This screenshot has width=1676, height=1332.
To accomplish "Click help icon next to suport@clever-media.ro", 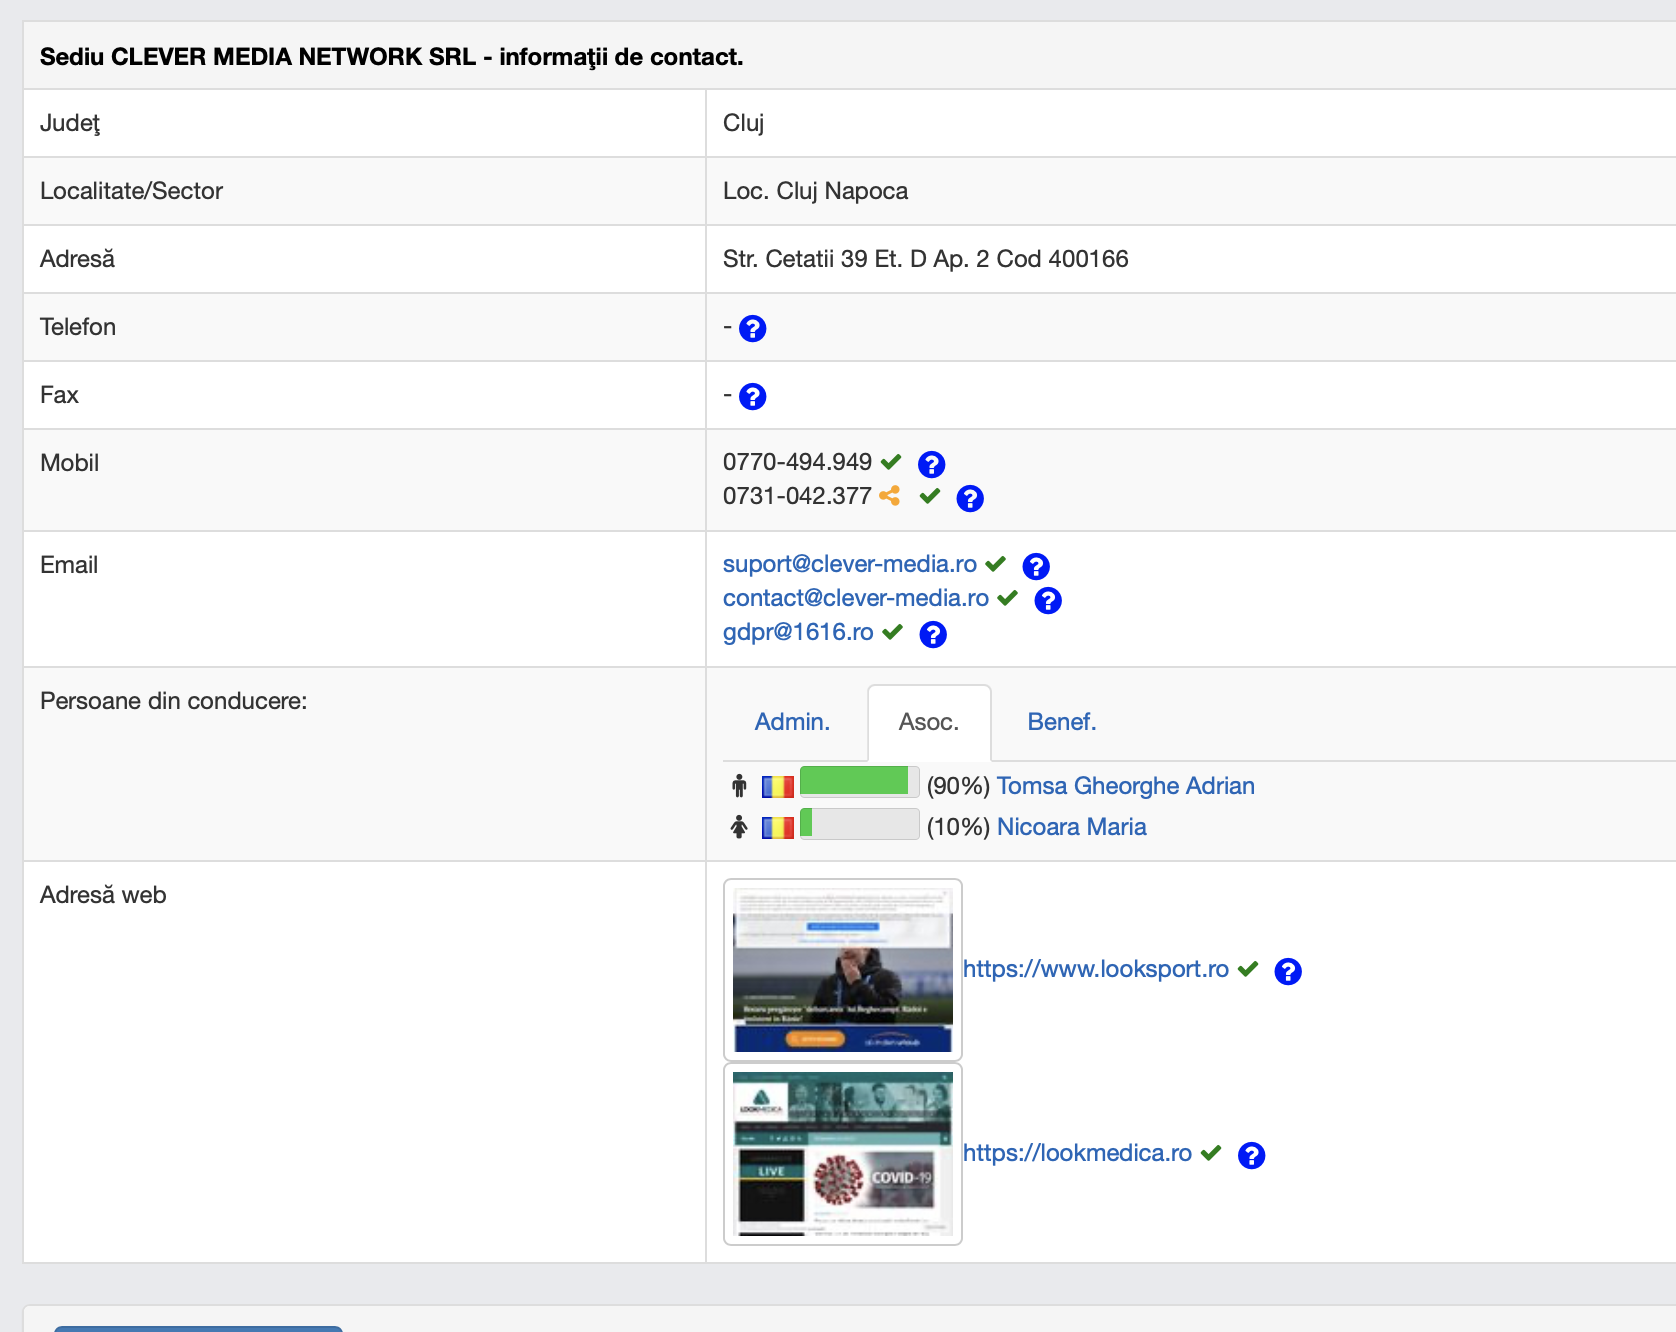I will click(x=1036, y=567).
